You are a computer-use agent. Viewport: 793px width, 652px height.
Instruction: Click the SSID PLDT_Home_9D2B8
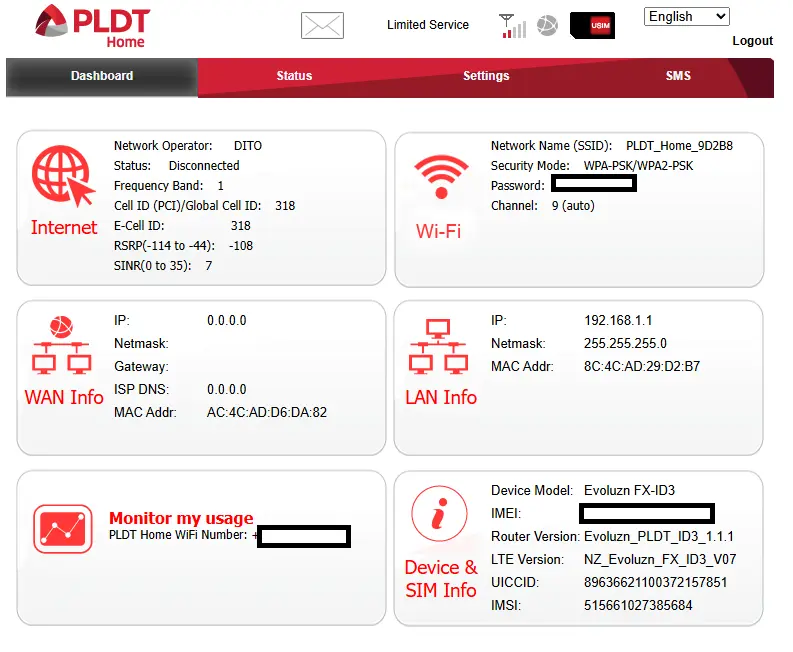click(x=679, y=146)
